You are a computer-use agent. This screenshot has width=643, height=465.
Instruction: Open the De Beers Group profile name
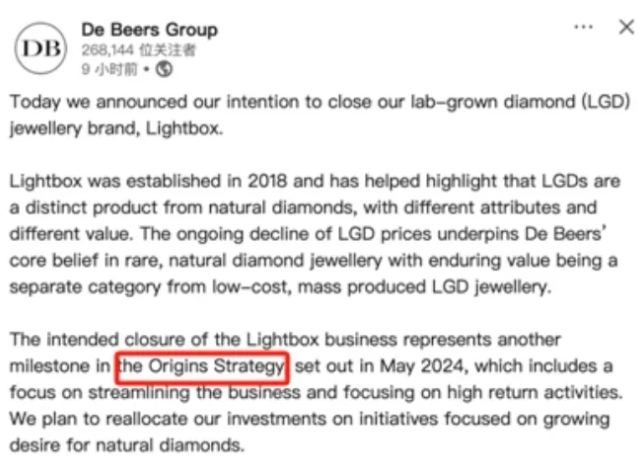click(x=149, y=28)
